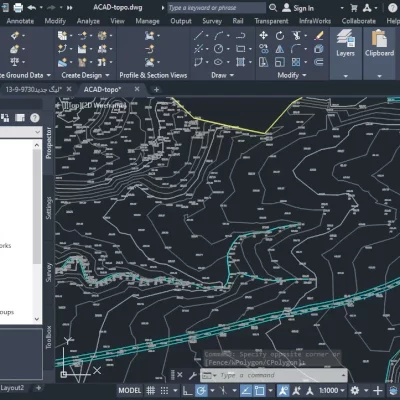Click the Fillet tool in Modify panel

click(296, 49)
